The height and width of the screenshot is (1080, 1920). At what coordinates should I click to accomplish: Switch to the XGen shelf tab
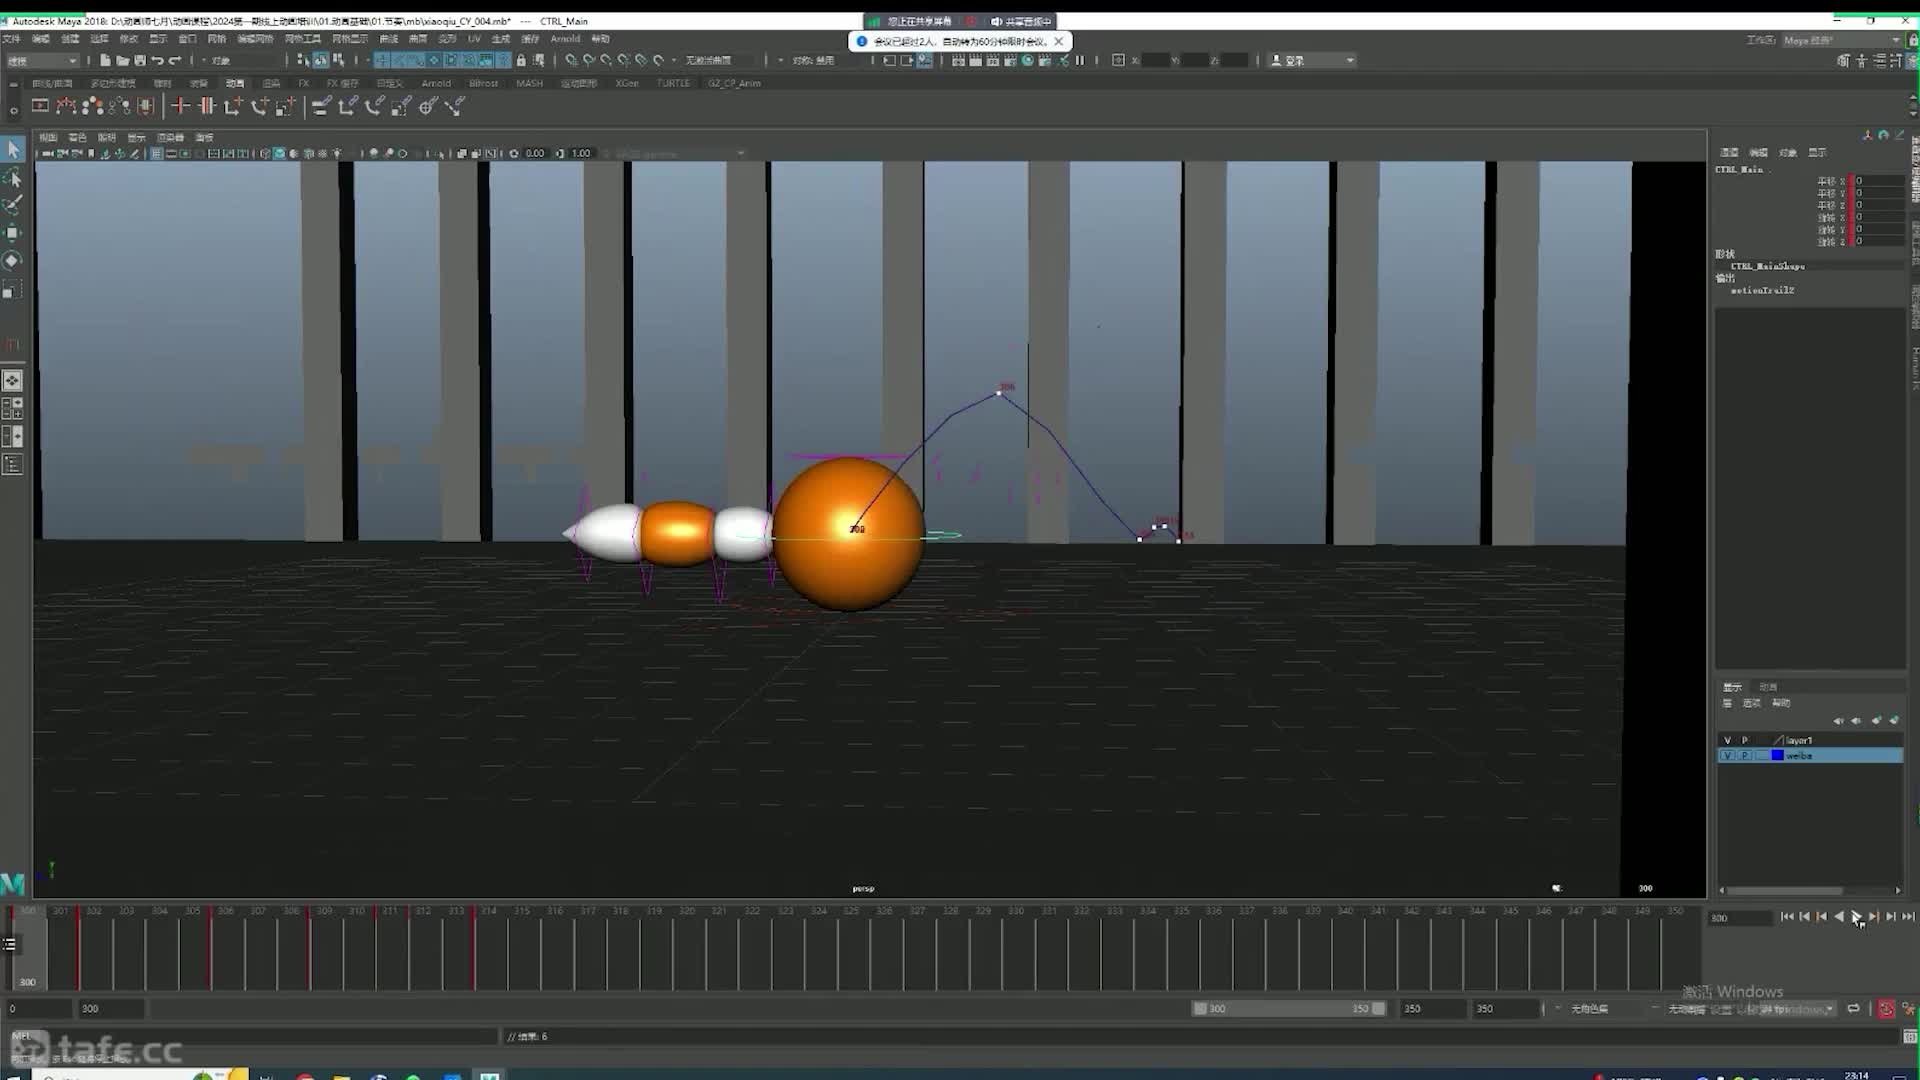click(627, 83)
